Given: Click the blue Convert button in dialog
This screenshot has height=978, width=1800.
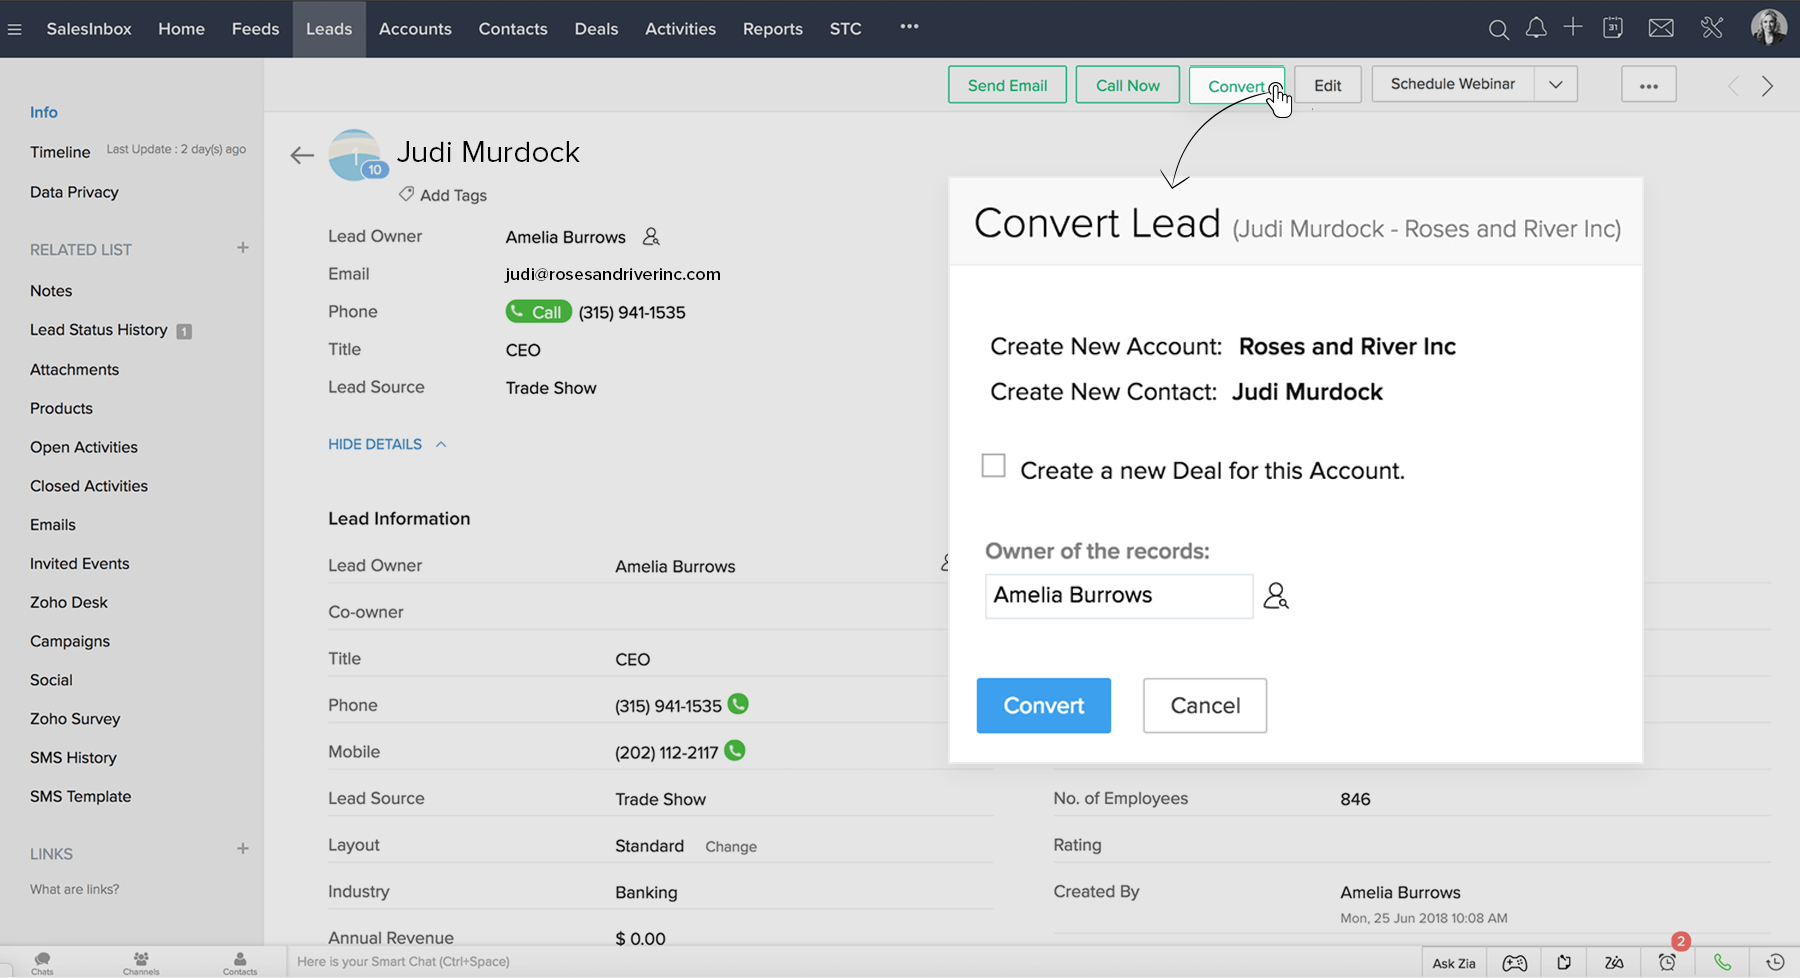Looking at the screenshot, I should [x=1043, y=705].
